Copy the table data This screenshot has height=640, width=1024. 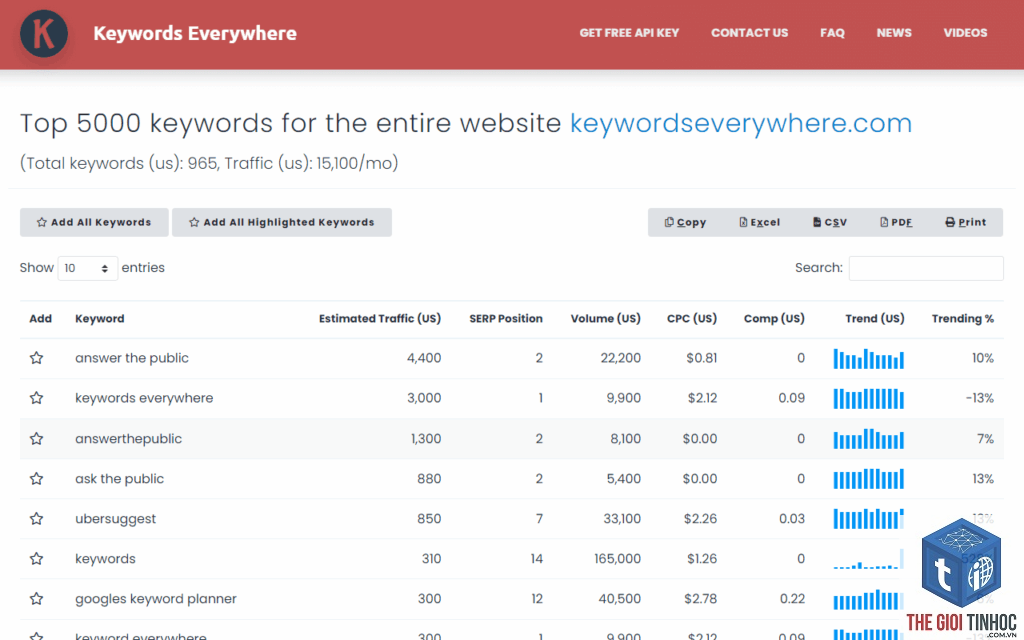pos(685,222)
